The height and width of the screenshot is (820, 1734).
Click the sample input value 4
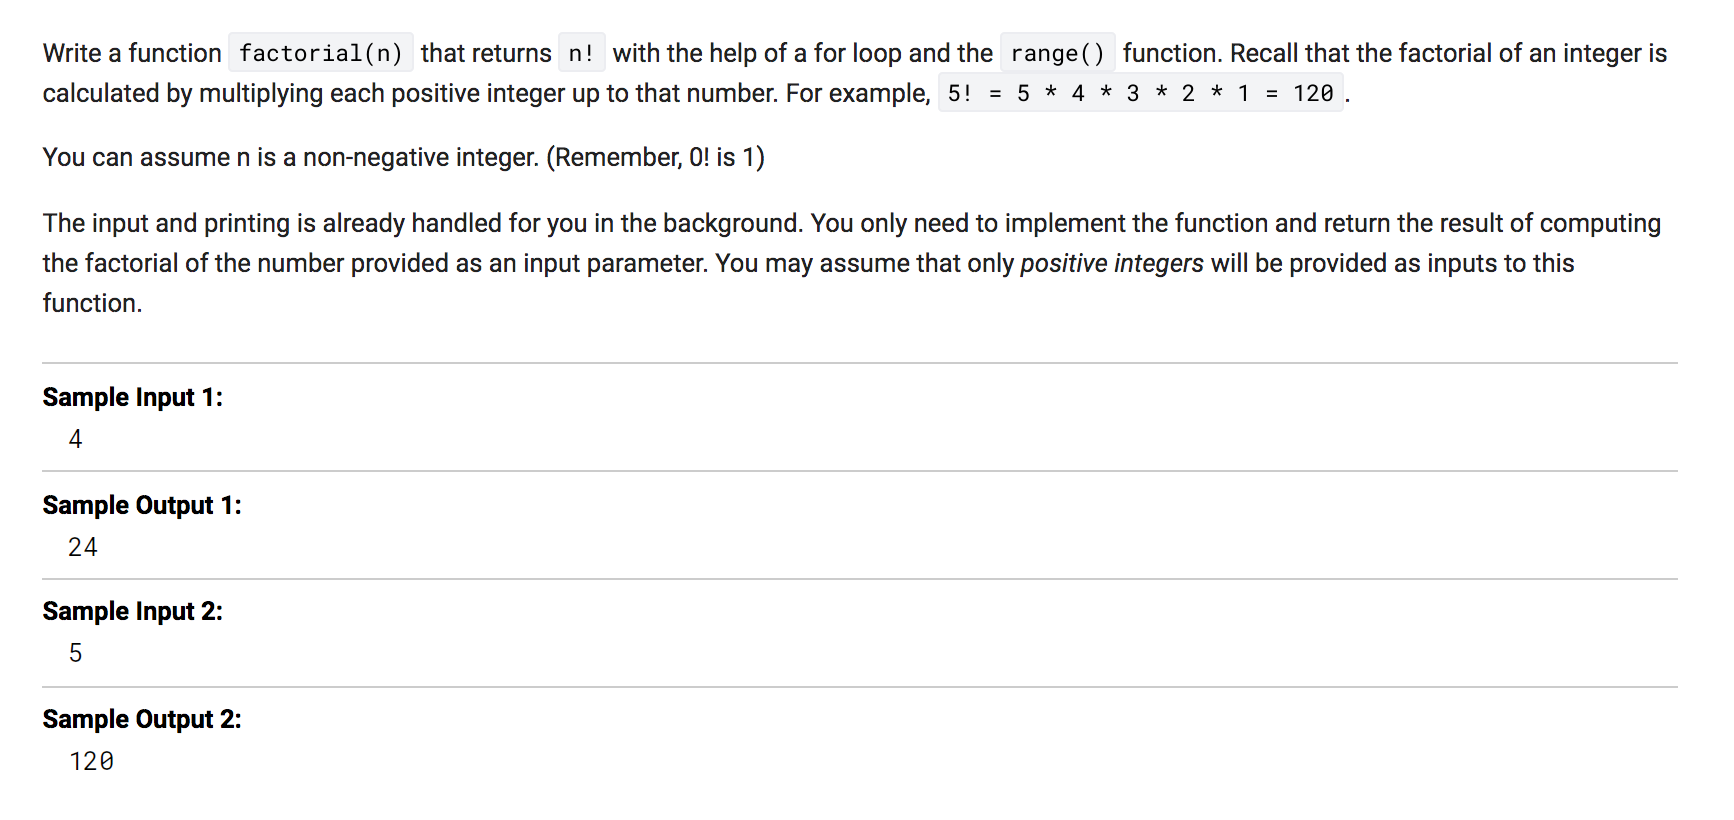(x=75, y=439)
